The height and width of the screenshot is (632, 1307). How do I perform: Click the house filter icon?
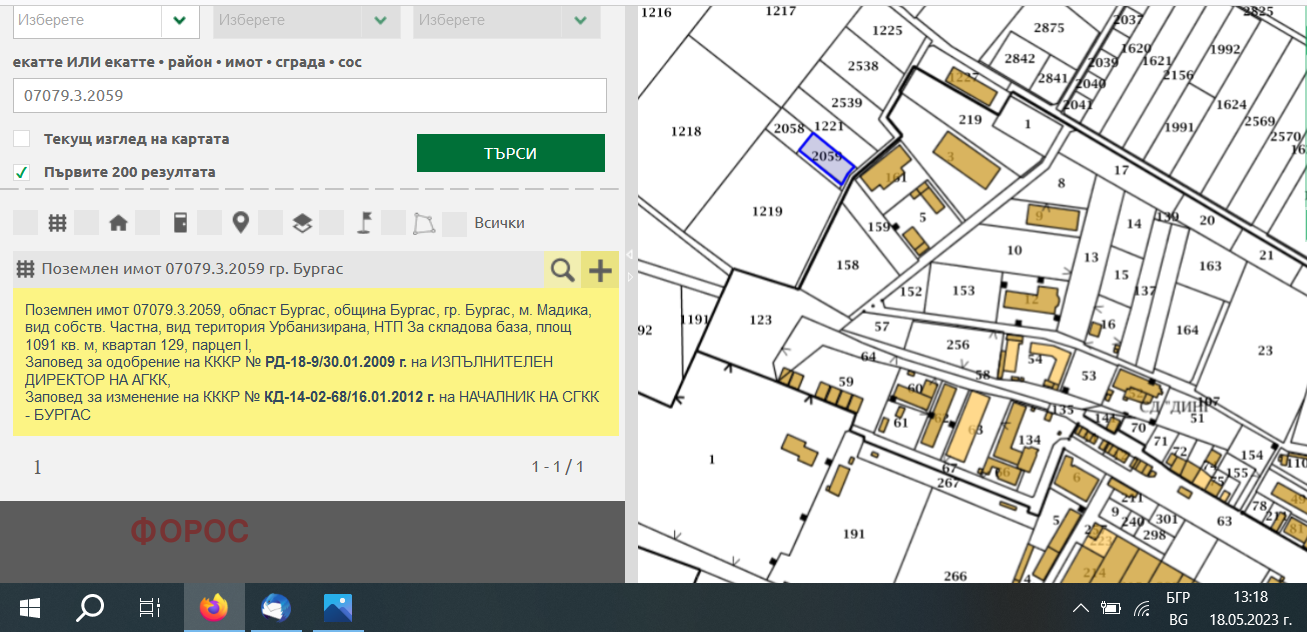point(118,223)
